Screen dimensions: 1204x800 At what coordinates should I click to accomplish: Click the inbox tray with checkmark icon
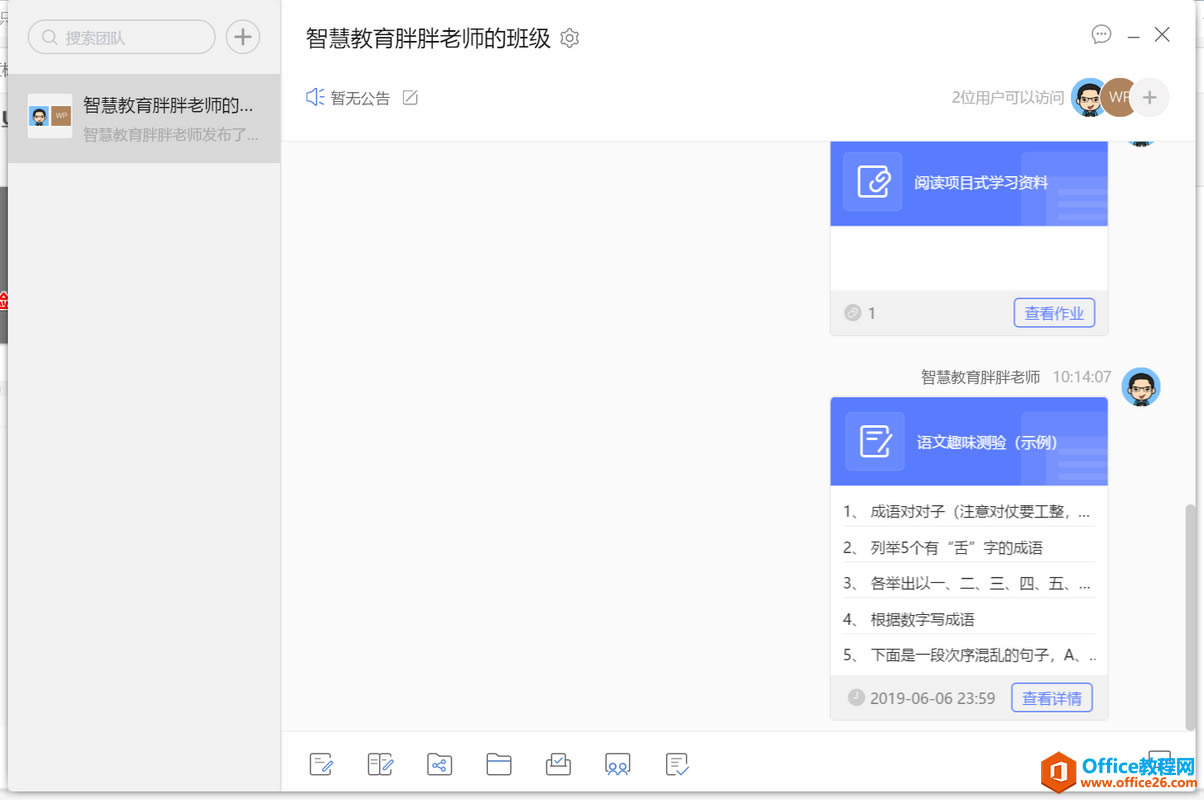tap(558, 765)
